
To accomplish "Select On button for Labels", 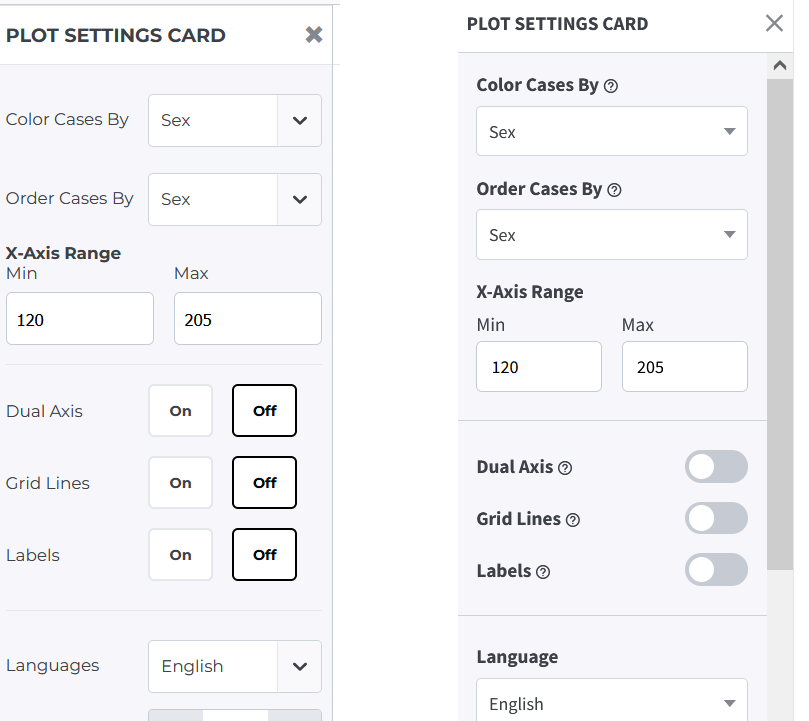I will (181, 555).
